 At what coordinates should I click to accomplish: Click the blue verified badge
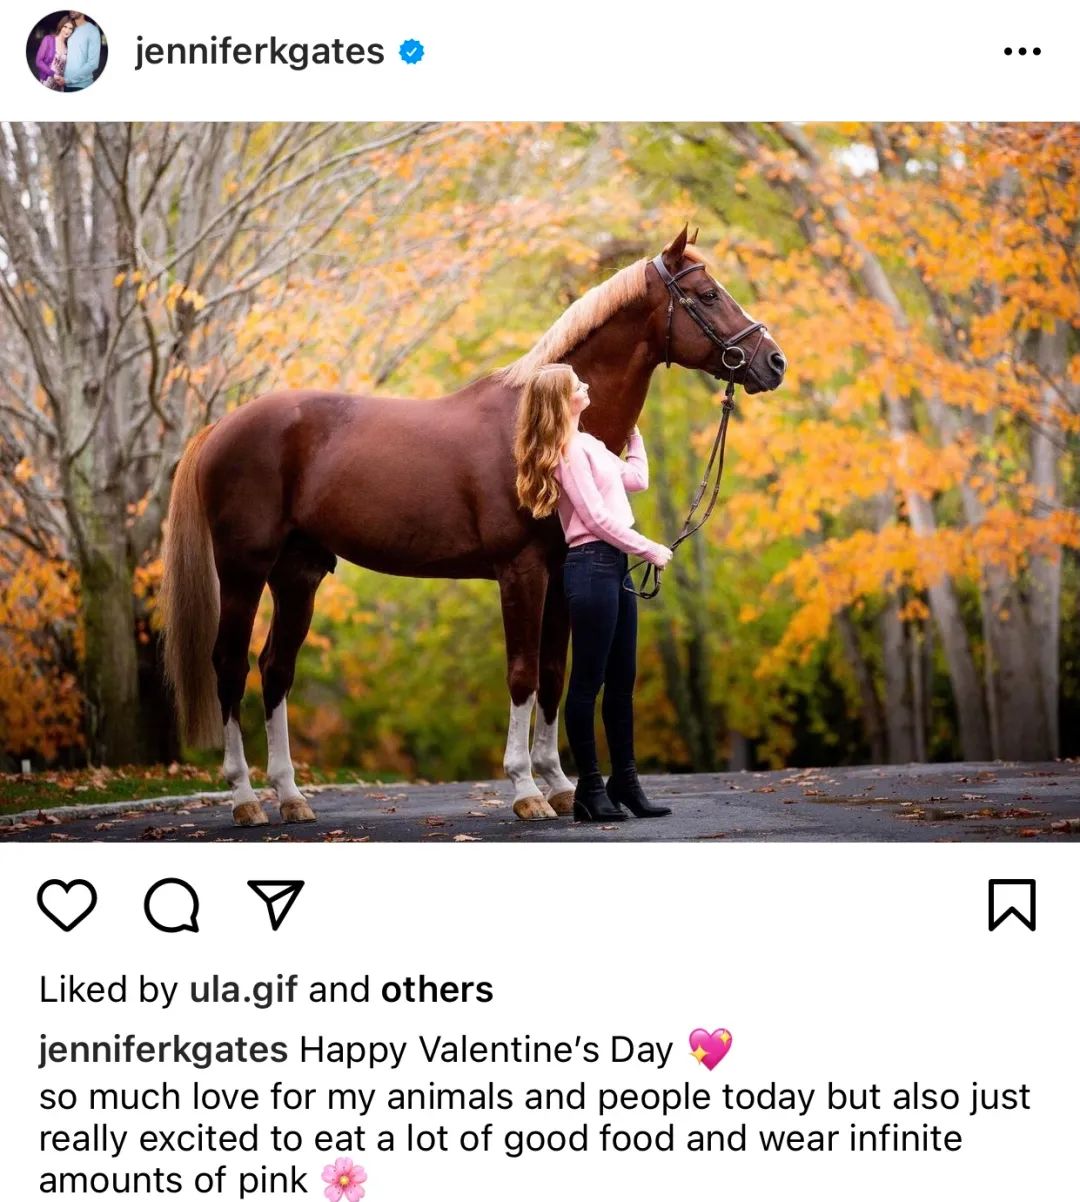412,51
